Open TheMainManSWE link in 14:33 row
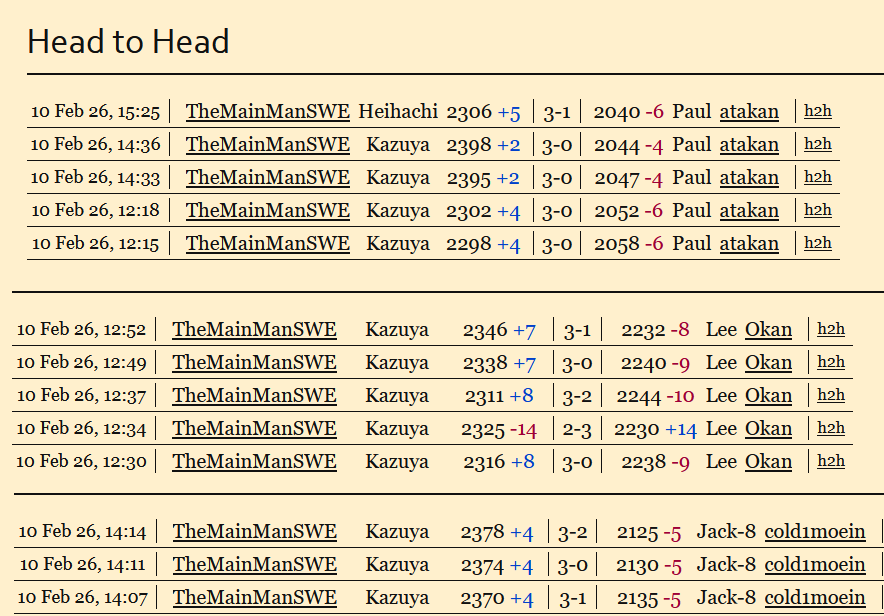Image resolution: width=884 pixels, height=616 pixels. click(x=268, y=178)
